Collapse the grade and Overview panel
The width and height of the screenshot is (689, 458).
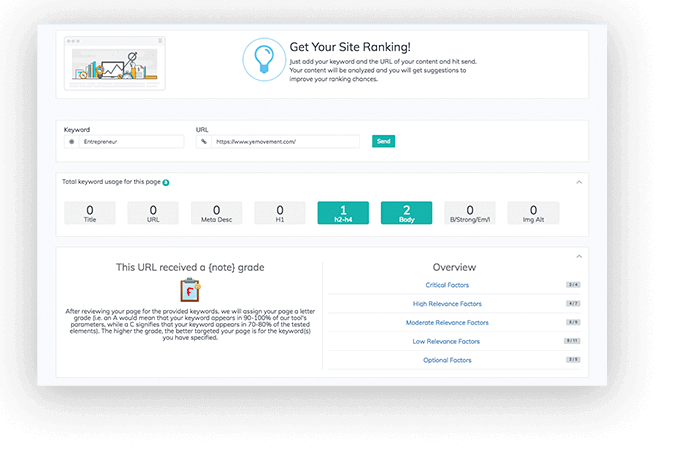579,256
